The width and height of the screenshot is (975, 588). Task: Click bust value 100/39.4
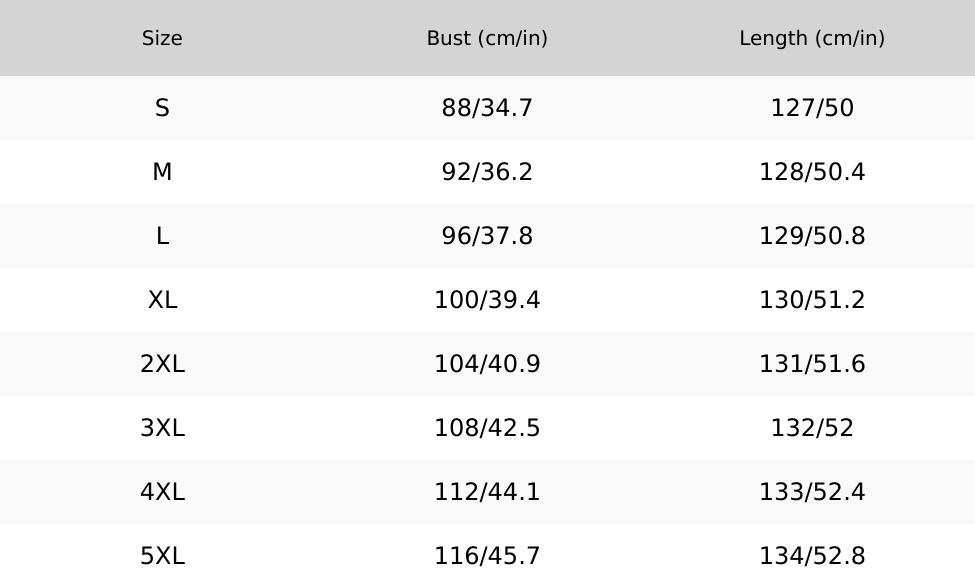click(487, 300)
